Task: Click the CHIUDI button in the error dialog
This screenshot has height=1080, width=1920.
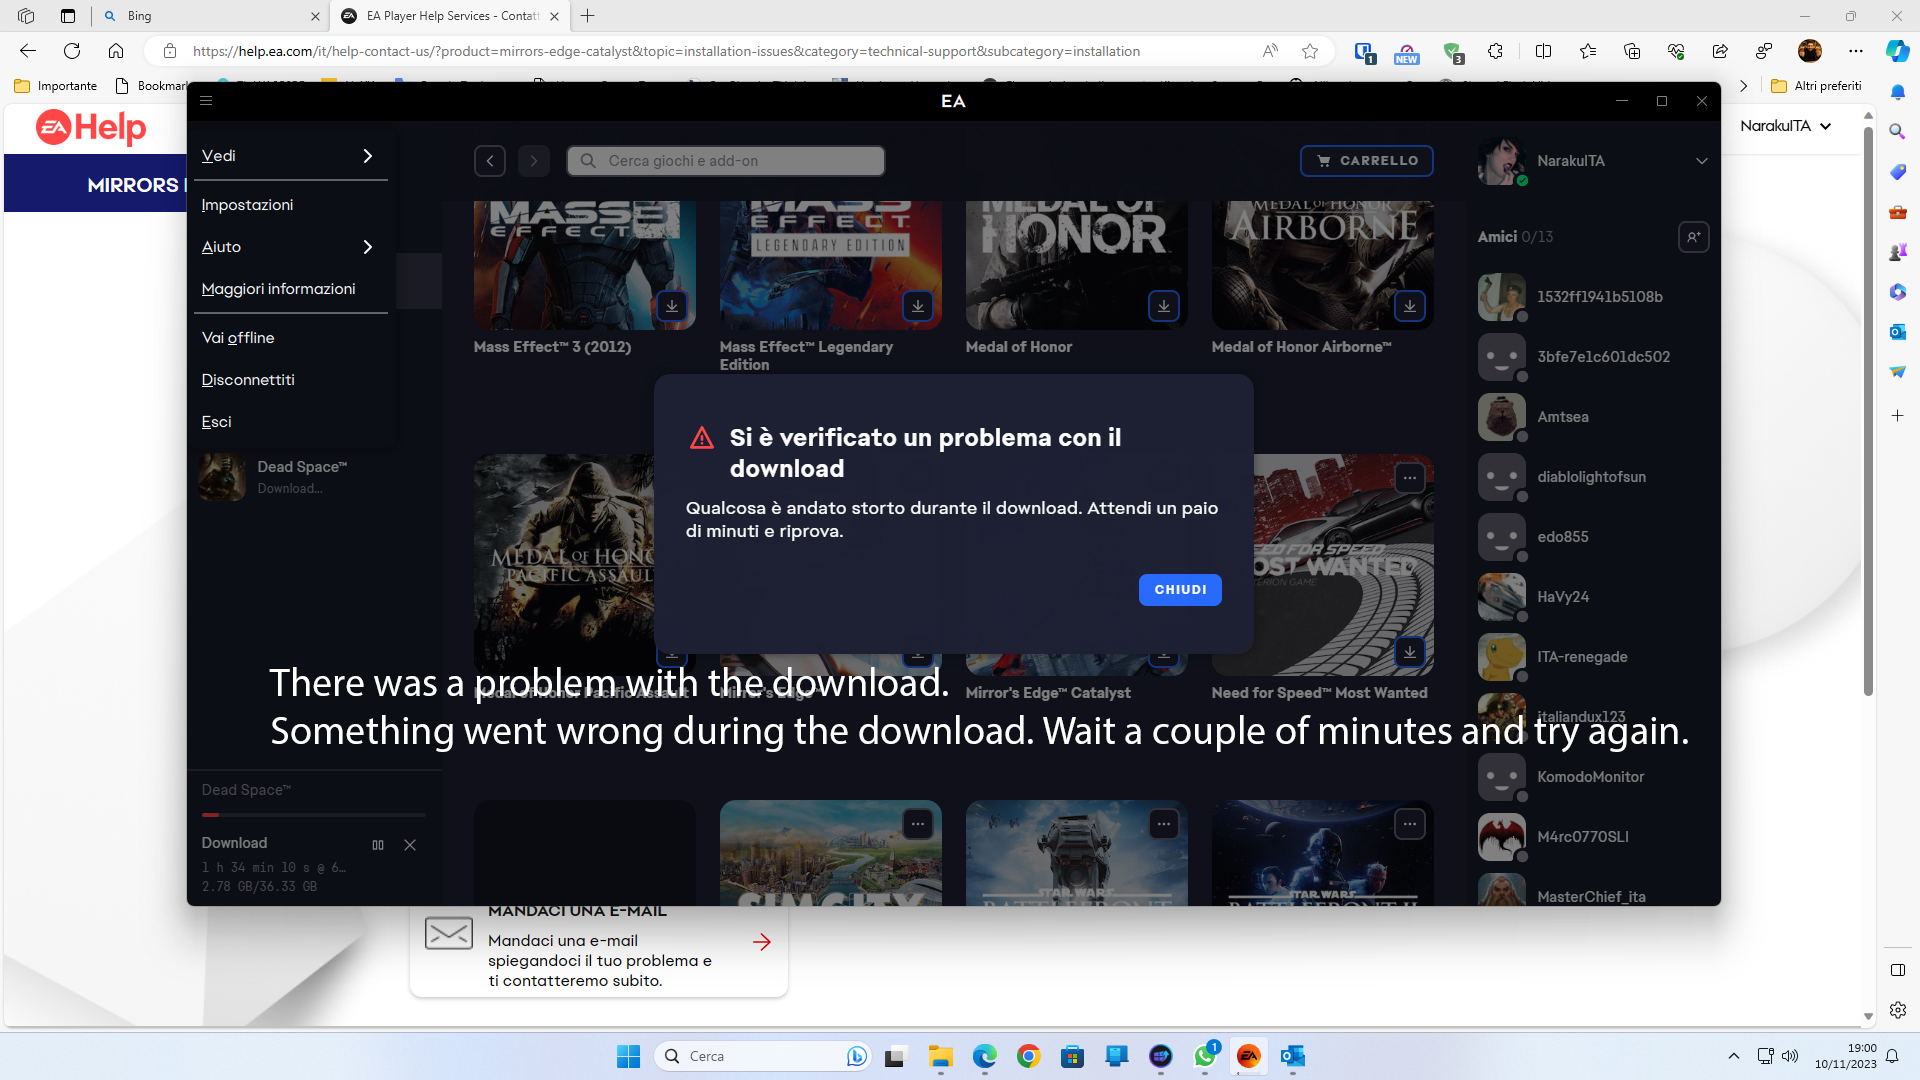Action: 1180,590
